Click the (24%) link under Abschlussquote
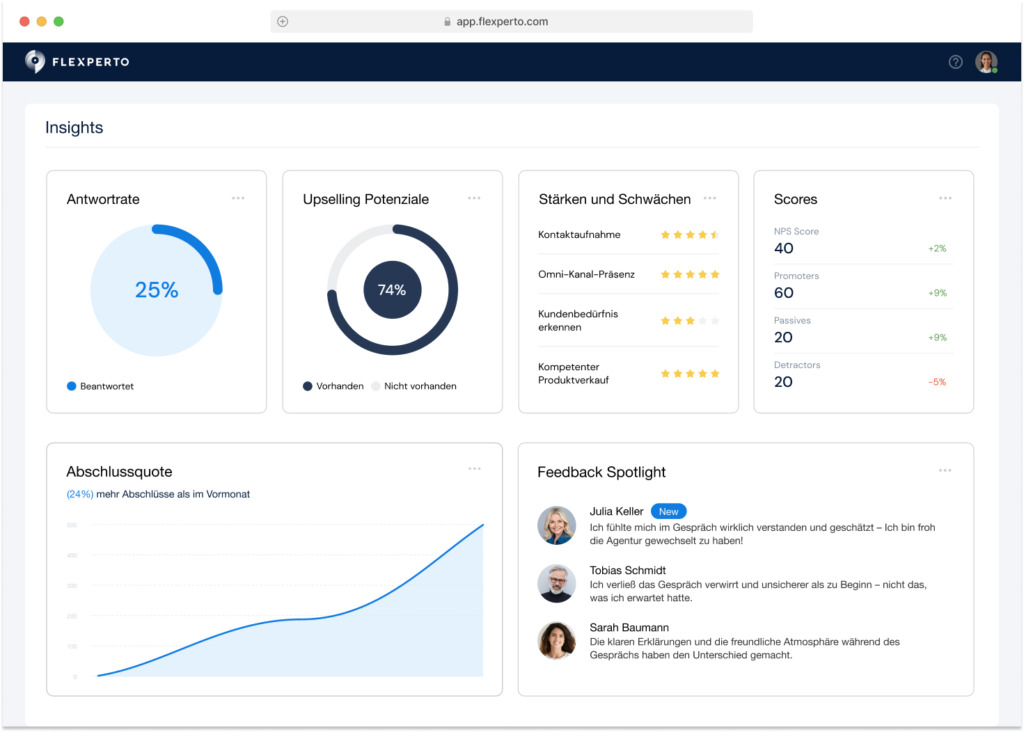Screen dimensions: 1024x732 coord(79,494)
